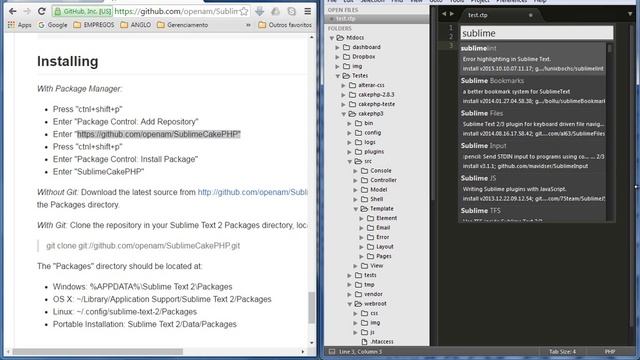Click the GitHub page horizontal scrollbar thumb
Viewport: 640px width, 360px height.
(98, 351)
